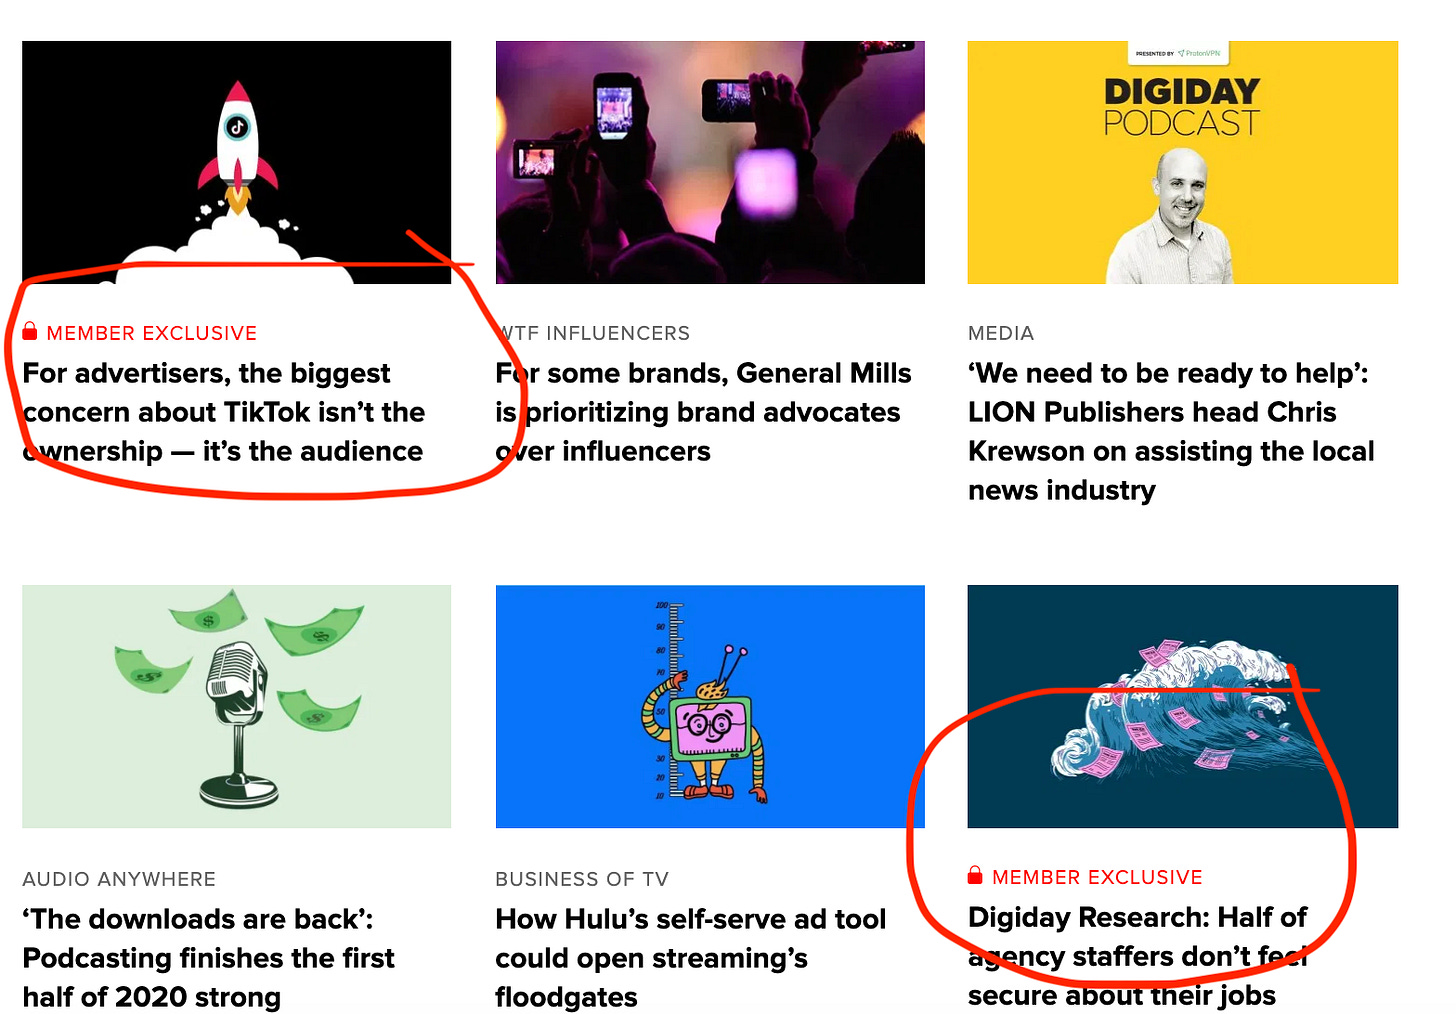Click the AUDIO ANYWHERE category label
The height and width of the screenshot is (1014, 1456).
[x=119, y=879]
